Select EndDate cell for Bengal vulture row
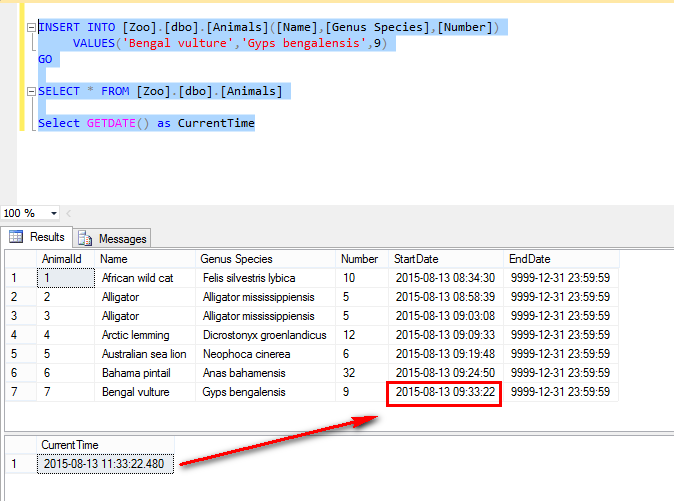 [561, 392]
